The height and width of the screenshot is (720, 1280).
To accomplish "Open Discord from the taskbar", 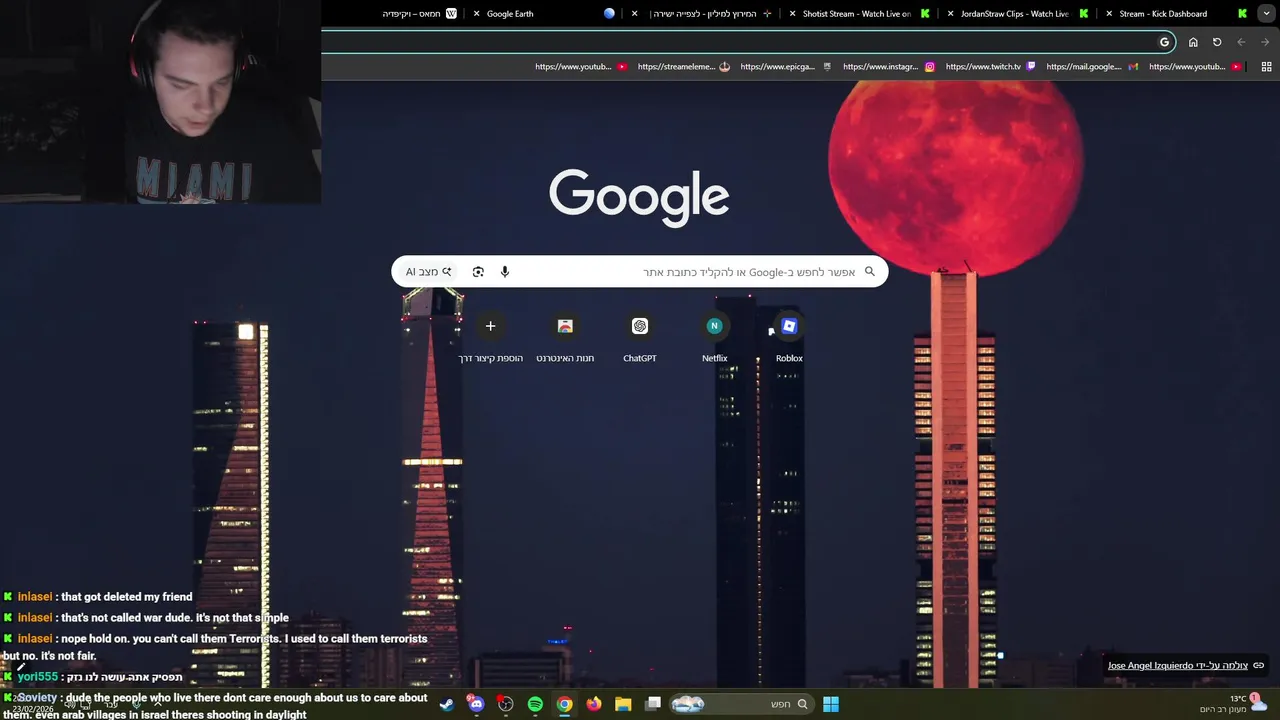I will [476, 704].
